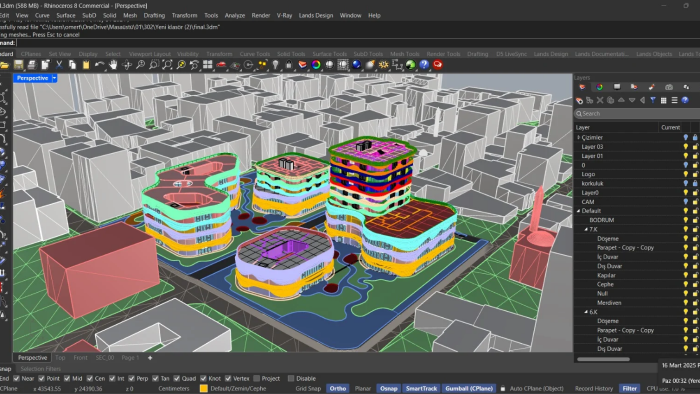Image resolution: width=700 pixels, height=394 pixels.
Task: Open the Perspective viewport title dropdown arrow
Action: (x=54, y=78)
